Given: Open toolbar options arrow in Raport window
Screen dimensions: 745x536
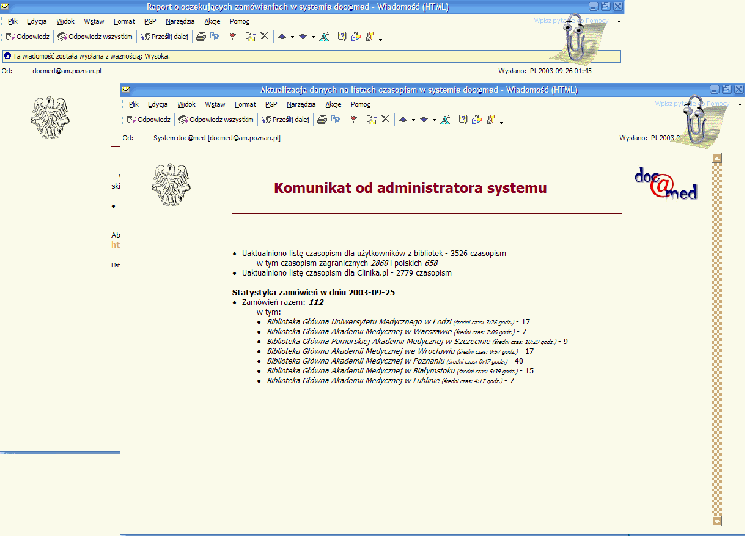Looking at the screenshot, I should pyautogui.click(x=381, y=38).
